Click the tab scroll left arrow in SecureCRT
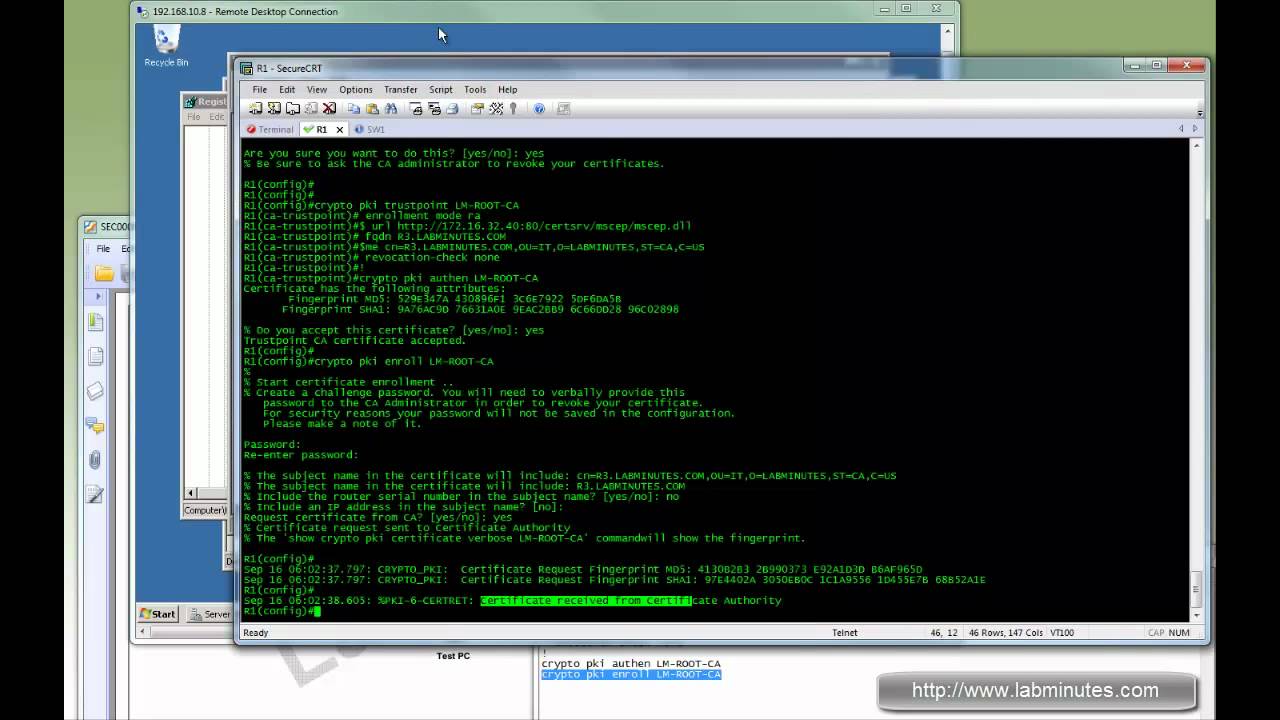Screen dimensions: 1280x720 [x=1181, y=129]
